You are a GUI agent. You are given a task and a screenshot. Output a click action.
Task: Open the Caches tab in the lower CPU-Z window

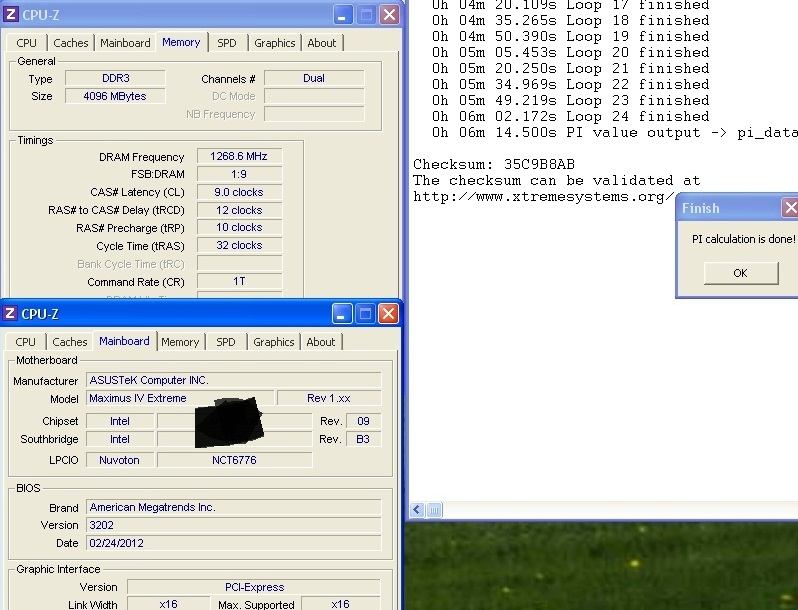point(70,342)
